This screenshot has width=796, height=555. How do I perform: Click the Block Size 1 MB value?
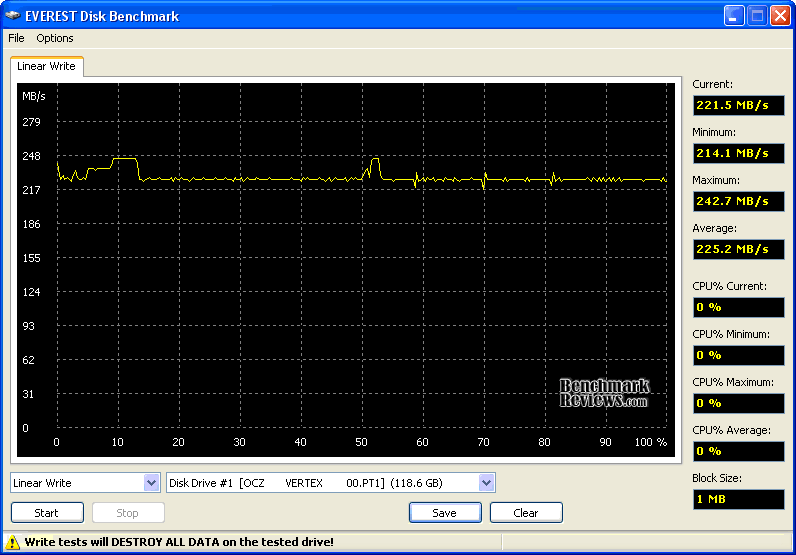[739, 499]
